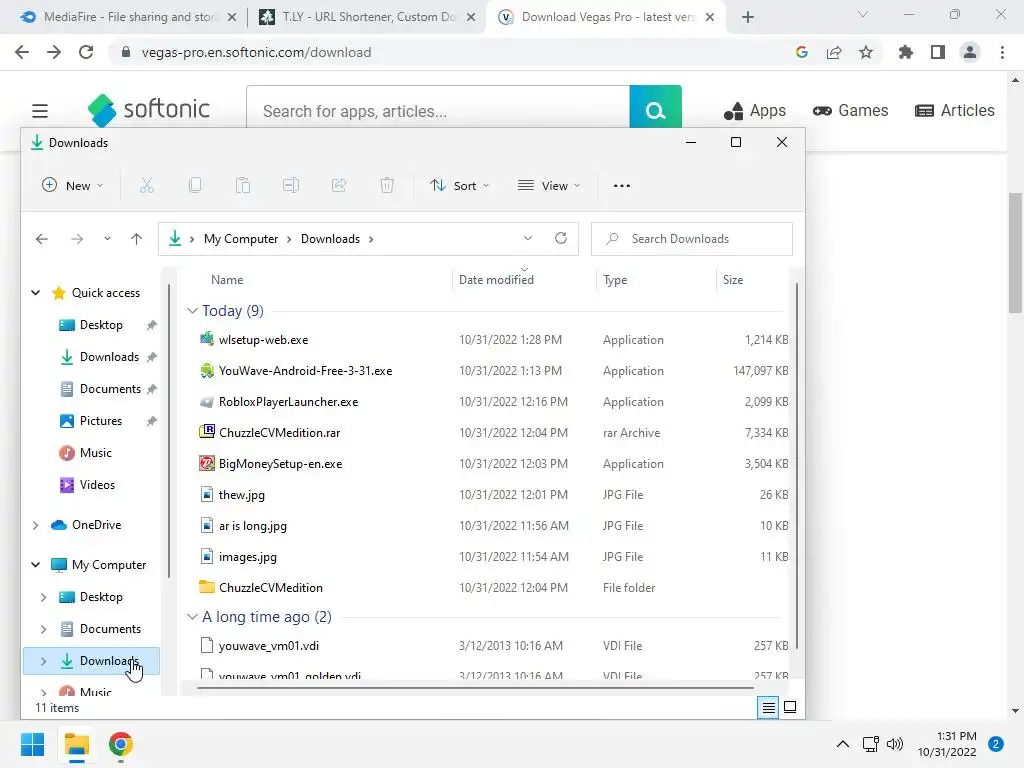
Task: Click the Share icon in Explorer toolbar
Action: [x=339, y=185]
